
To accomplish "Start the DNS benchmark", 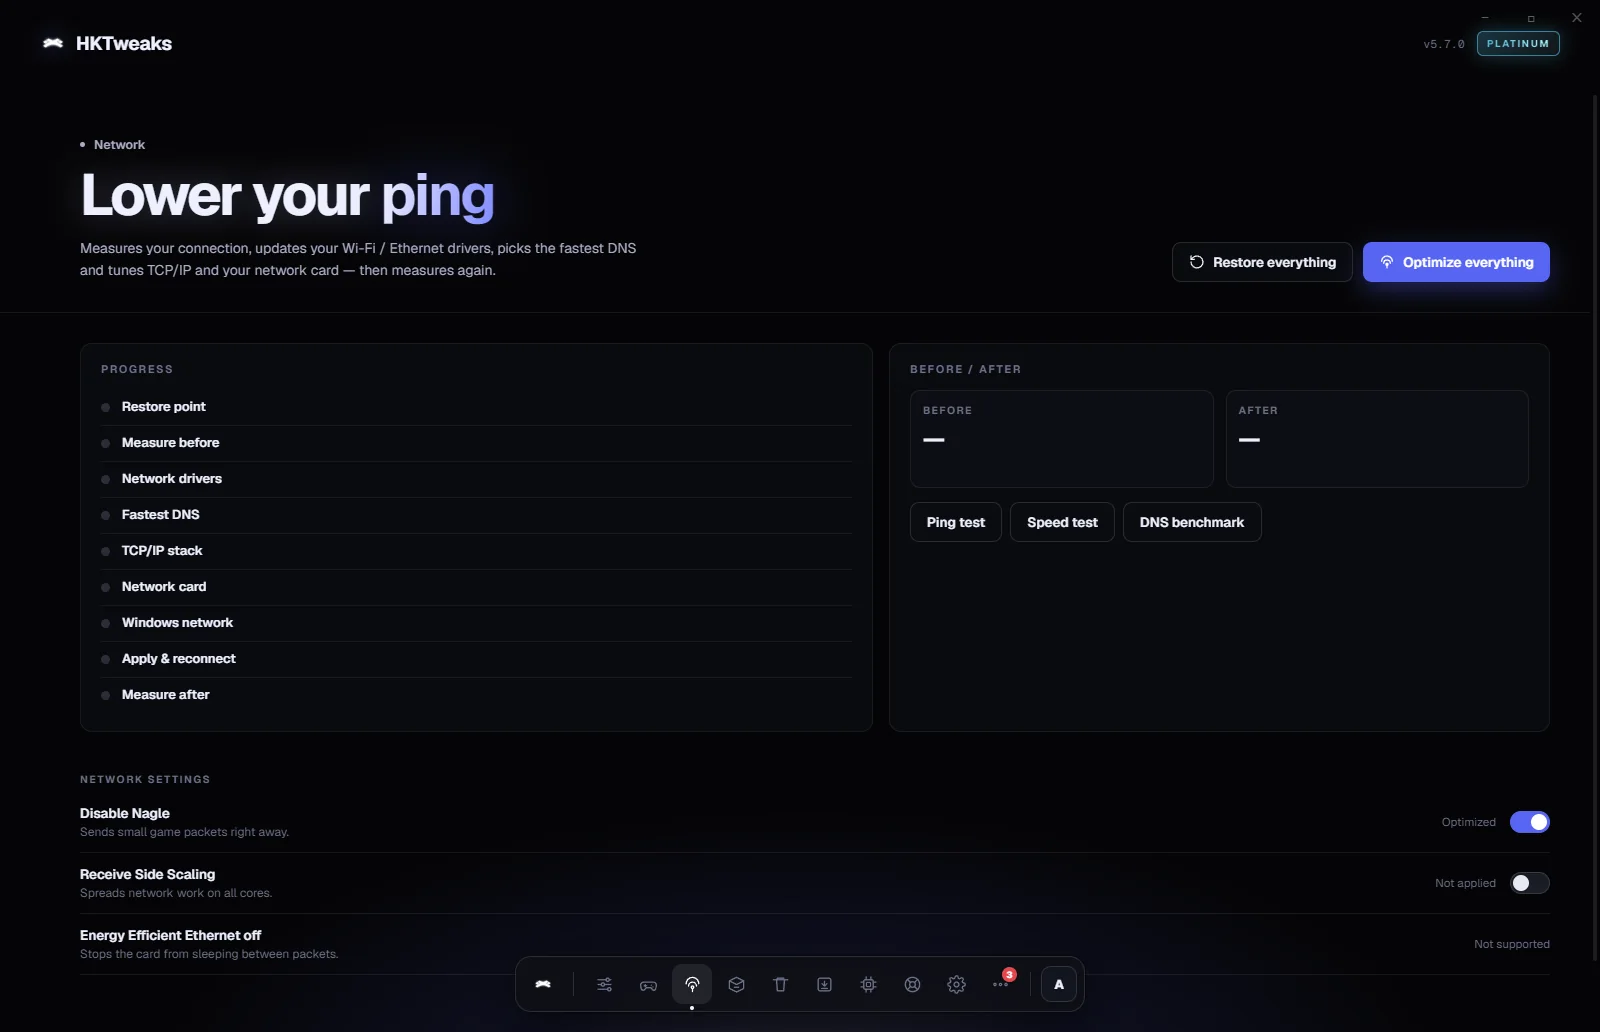I will tap(1192, 522).
